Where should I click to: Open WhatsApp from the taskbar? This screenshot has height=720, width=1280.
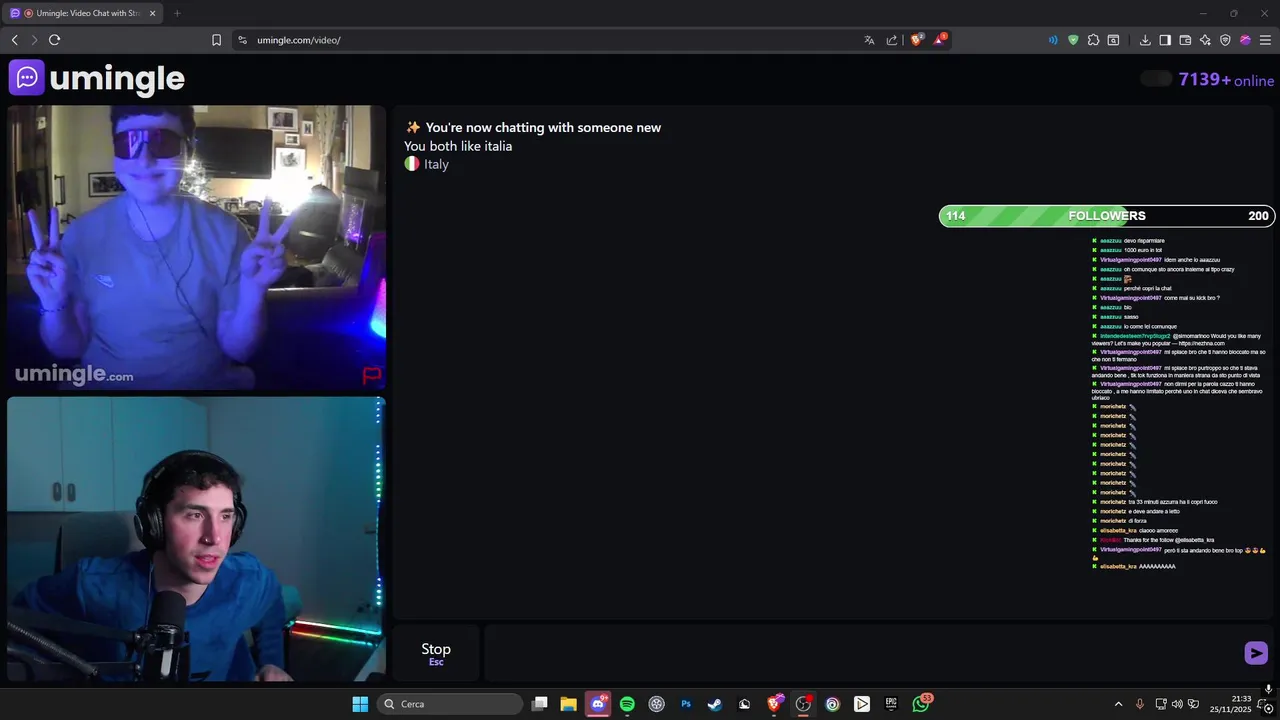tap(921, 704)
